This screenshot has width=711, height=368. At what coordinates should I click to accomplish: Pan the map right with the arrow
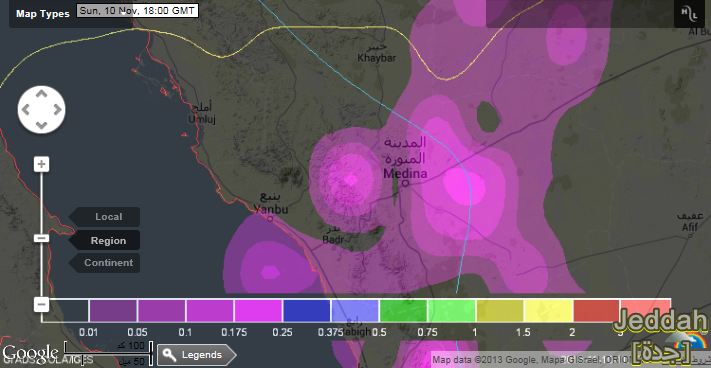(x=57, y=110)
